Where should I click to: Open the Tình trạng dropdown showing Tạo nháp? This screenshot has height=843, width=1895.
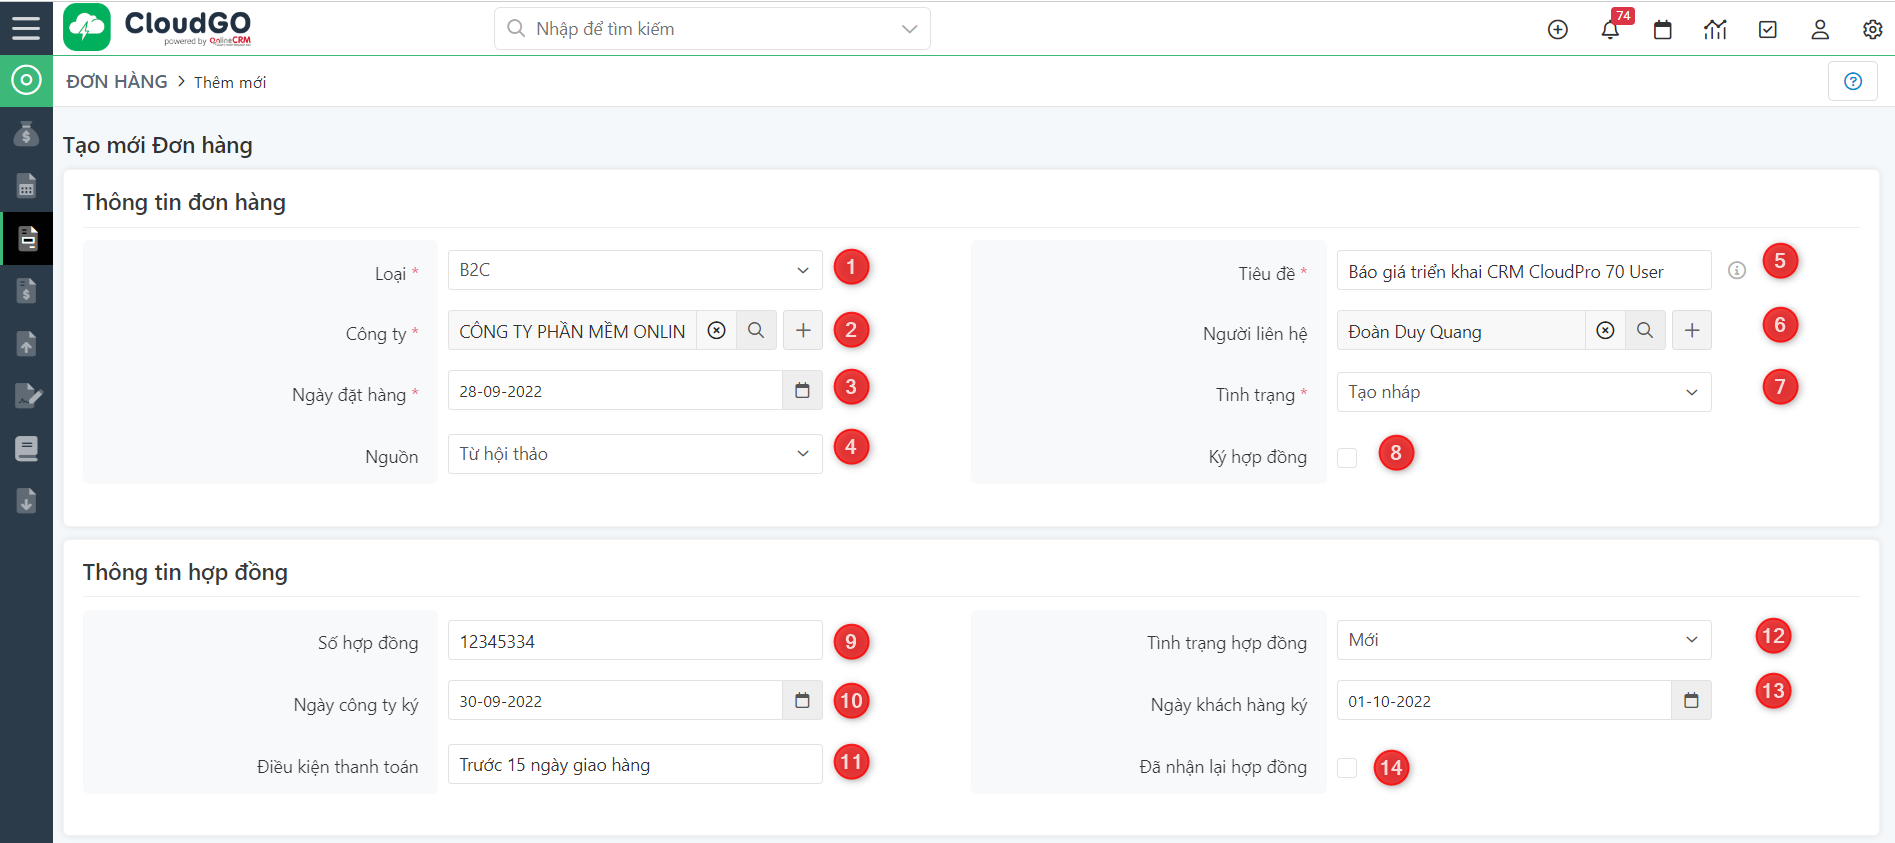pos(1523,392)
